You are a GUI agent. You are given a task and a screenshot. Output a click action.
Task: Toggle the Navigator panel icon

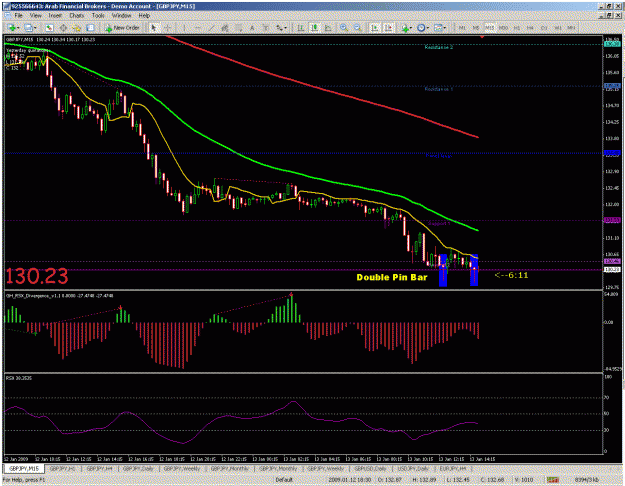[77, 28]
